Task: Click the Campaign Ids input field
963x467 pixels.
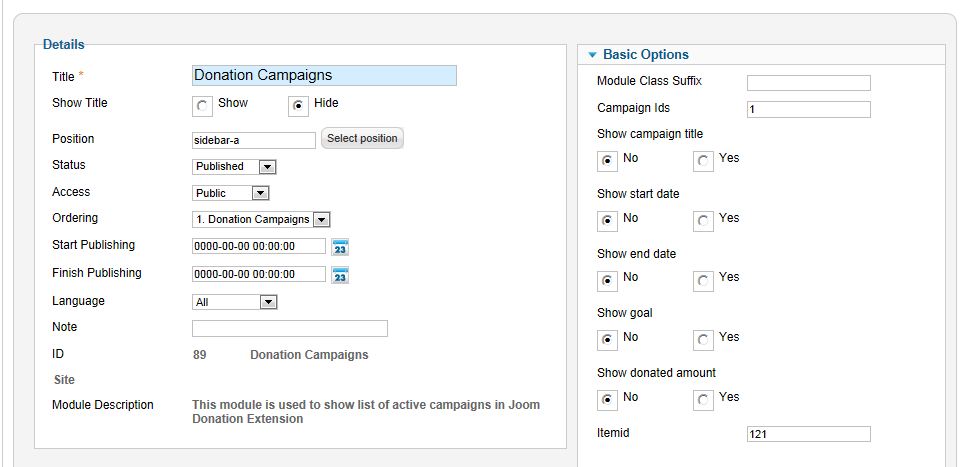Action: click(x=808, y=109)
